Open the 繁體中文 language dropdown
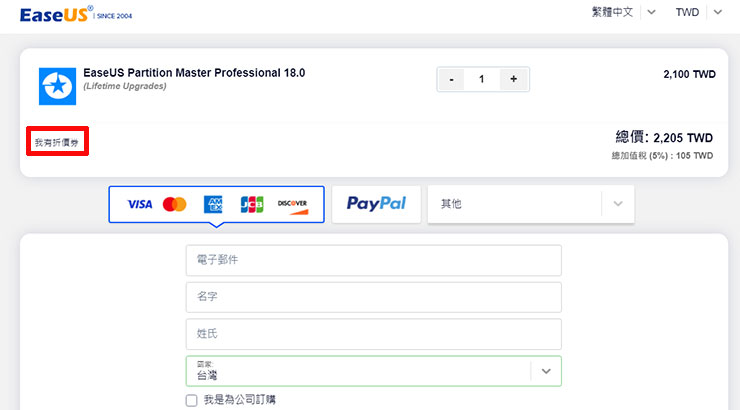Image resolution: width=740 pixels, height=410 pixels. 623,12
